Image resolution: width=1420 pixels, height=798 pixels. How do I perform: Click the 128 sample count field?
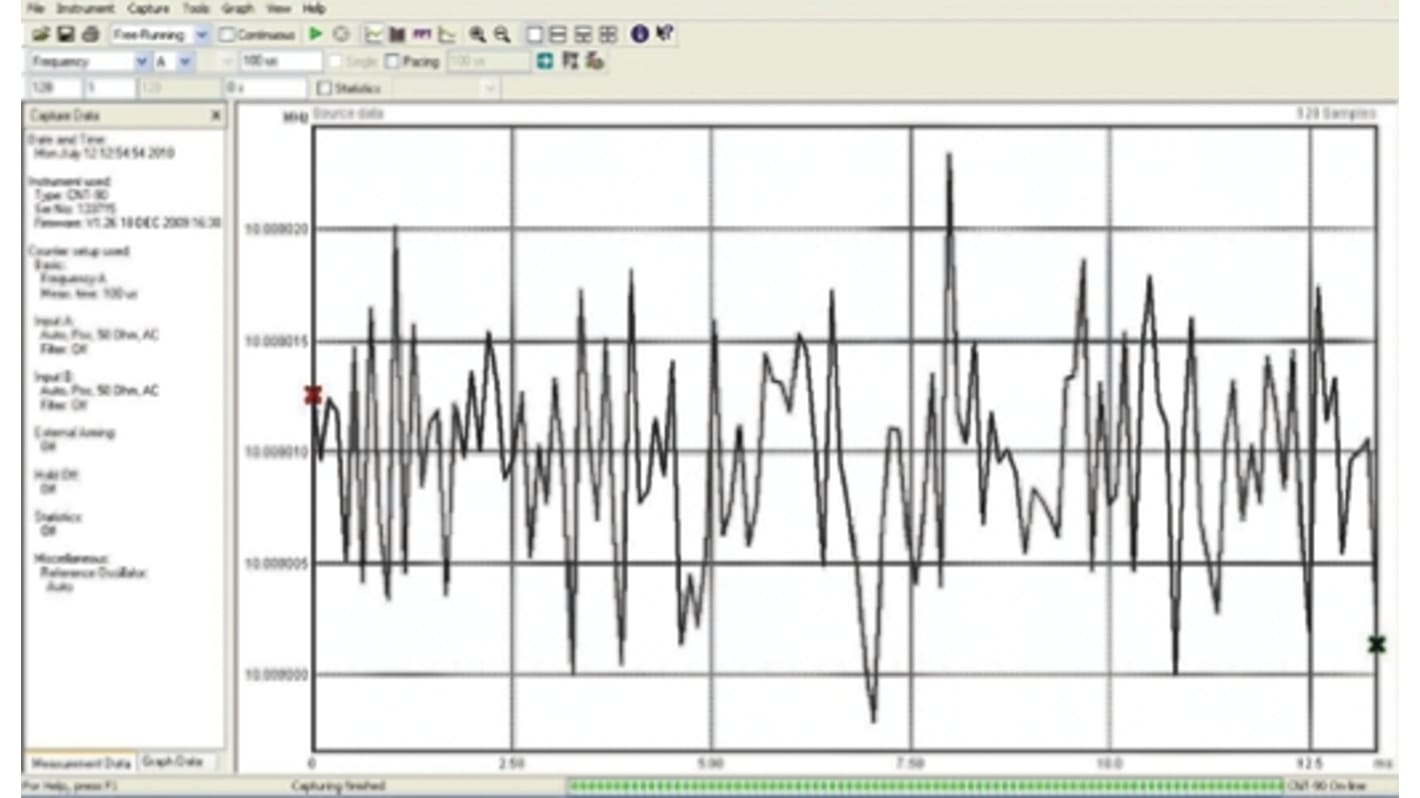[x=54, y=88]
